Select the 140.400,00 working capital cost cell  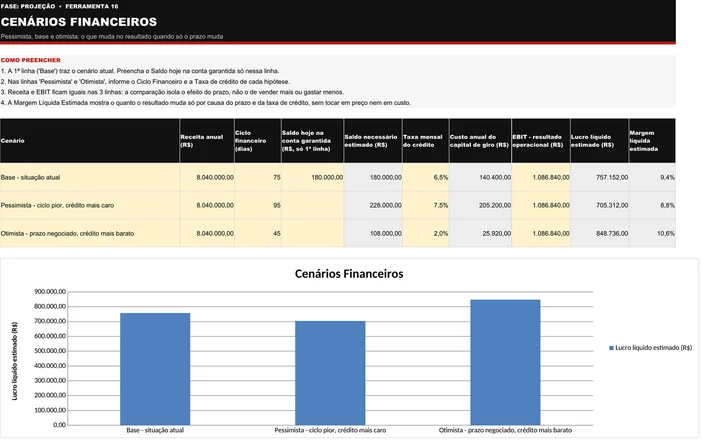(x=480, y=177)
